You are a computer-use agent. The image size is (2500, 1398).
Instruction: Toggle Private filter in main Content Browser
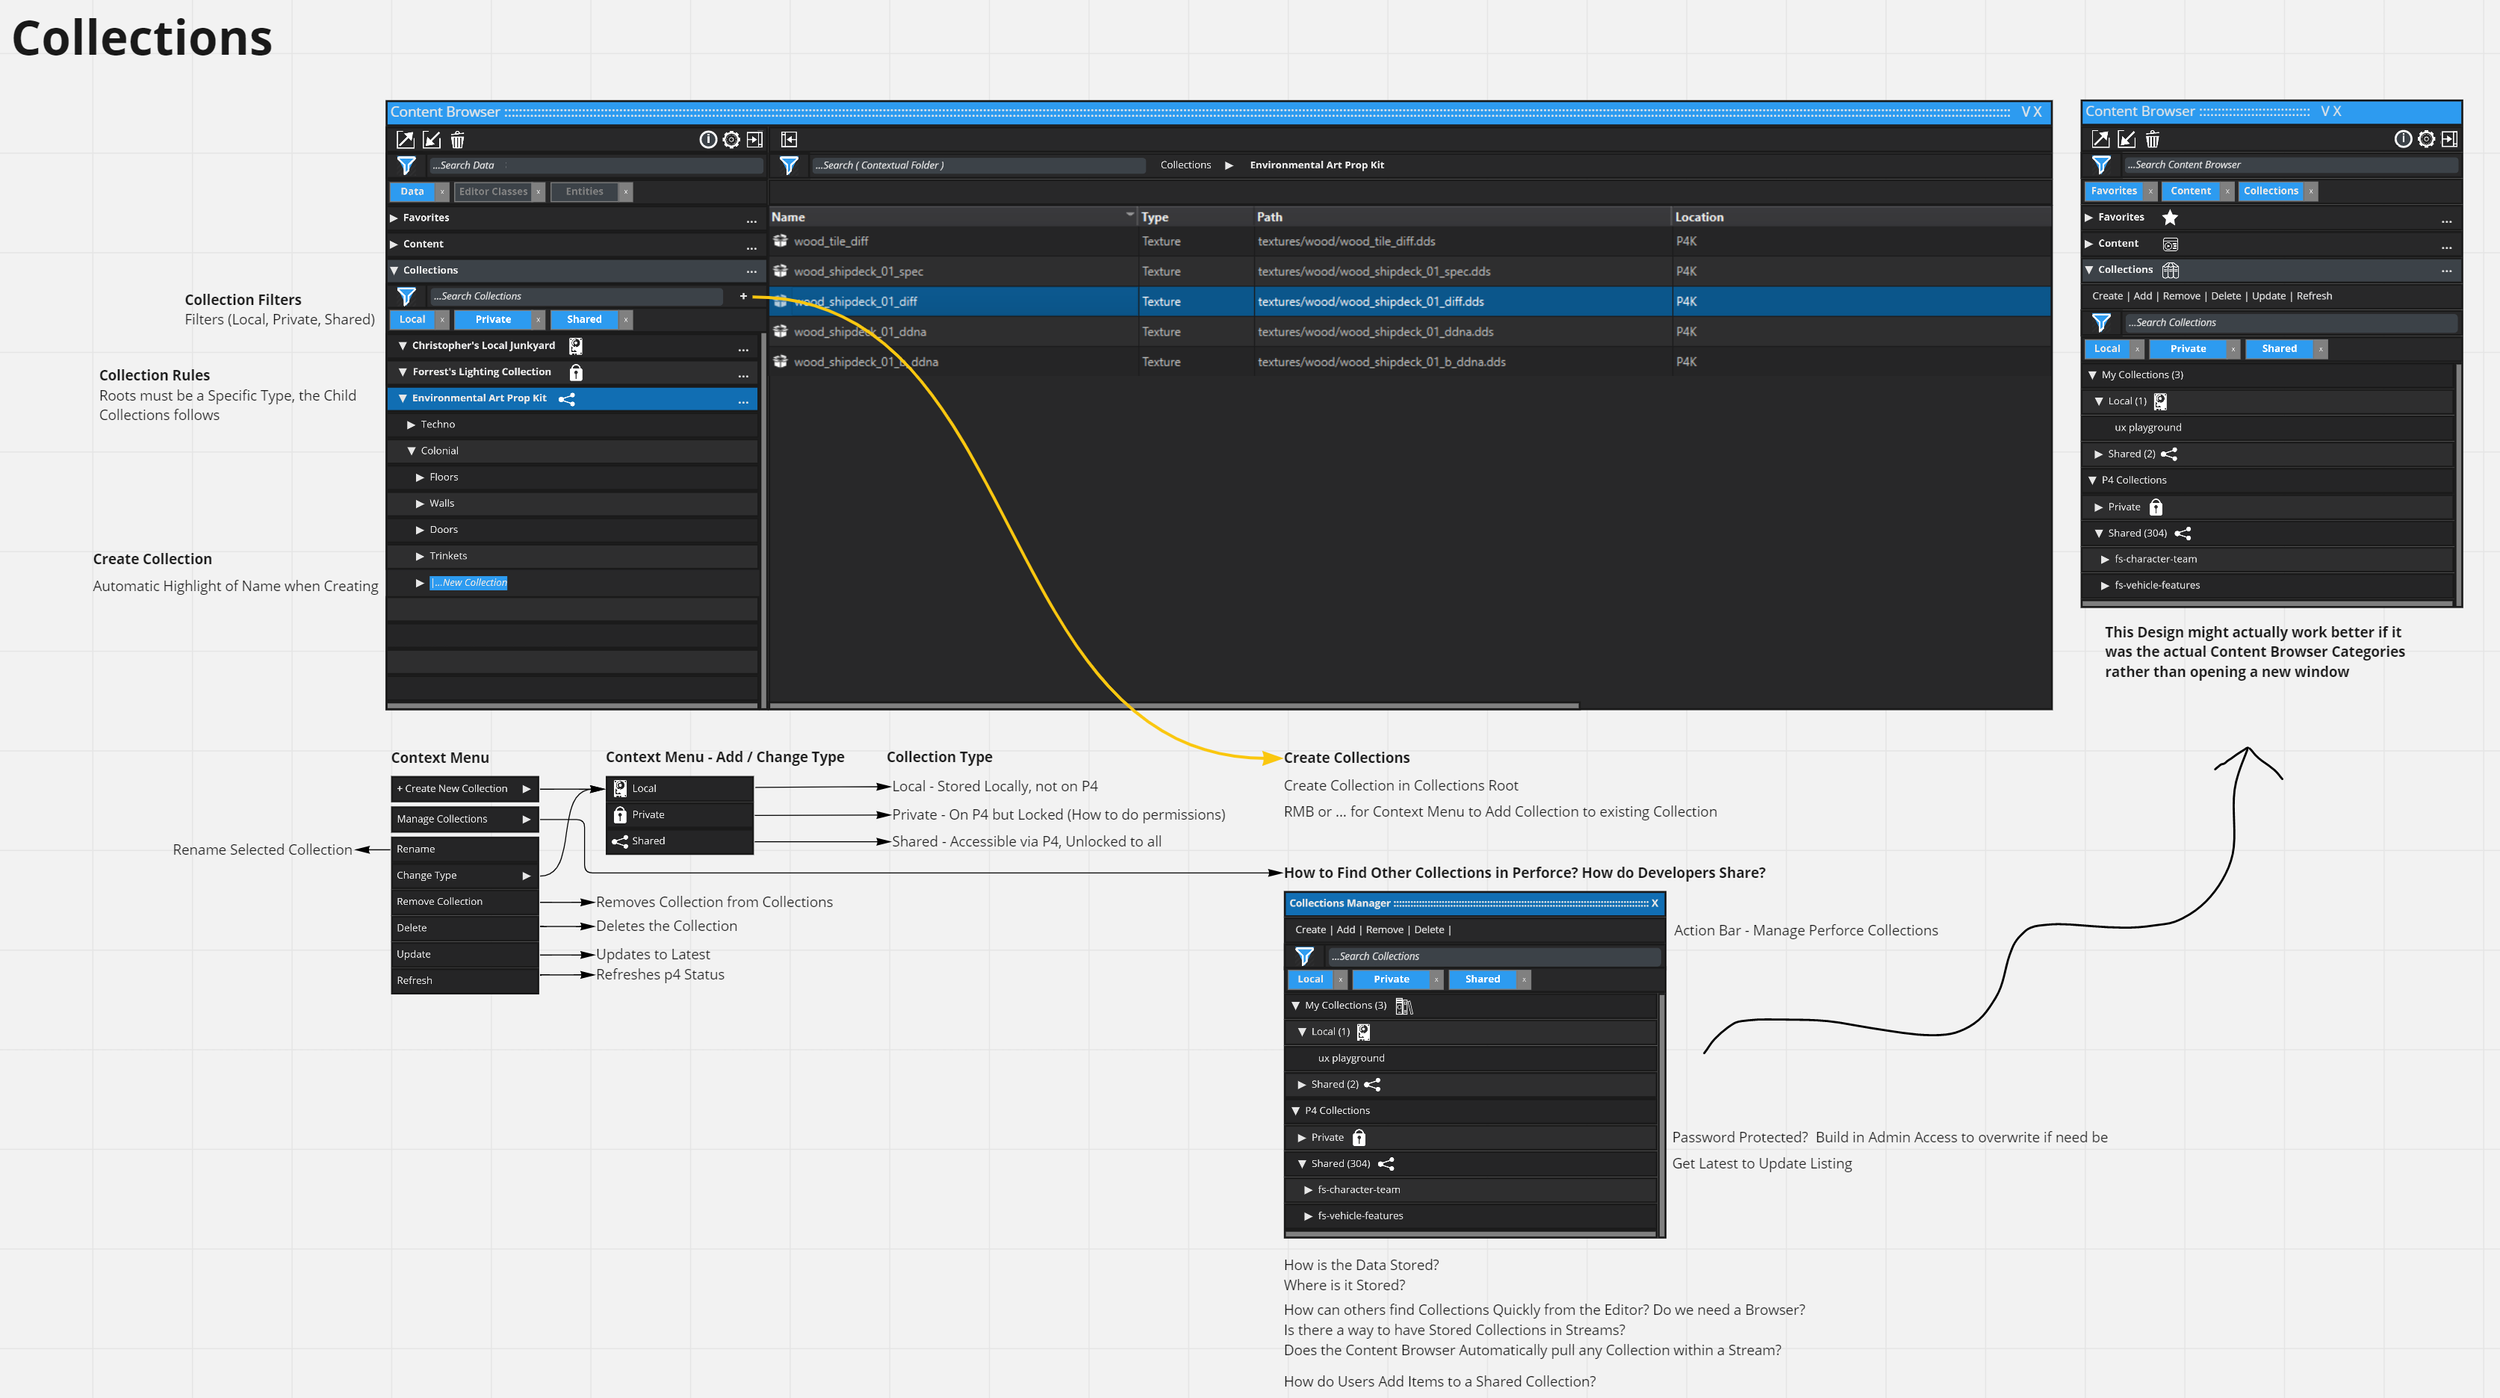tap(493, 320)
